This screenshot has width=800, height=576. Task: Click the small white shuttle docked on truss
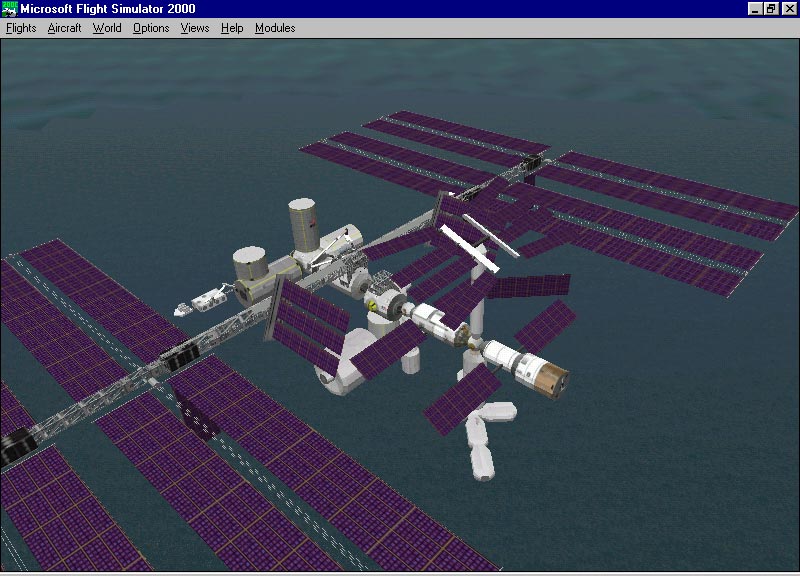(x=201, y=302)
